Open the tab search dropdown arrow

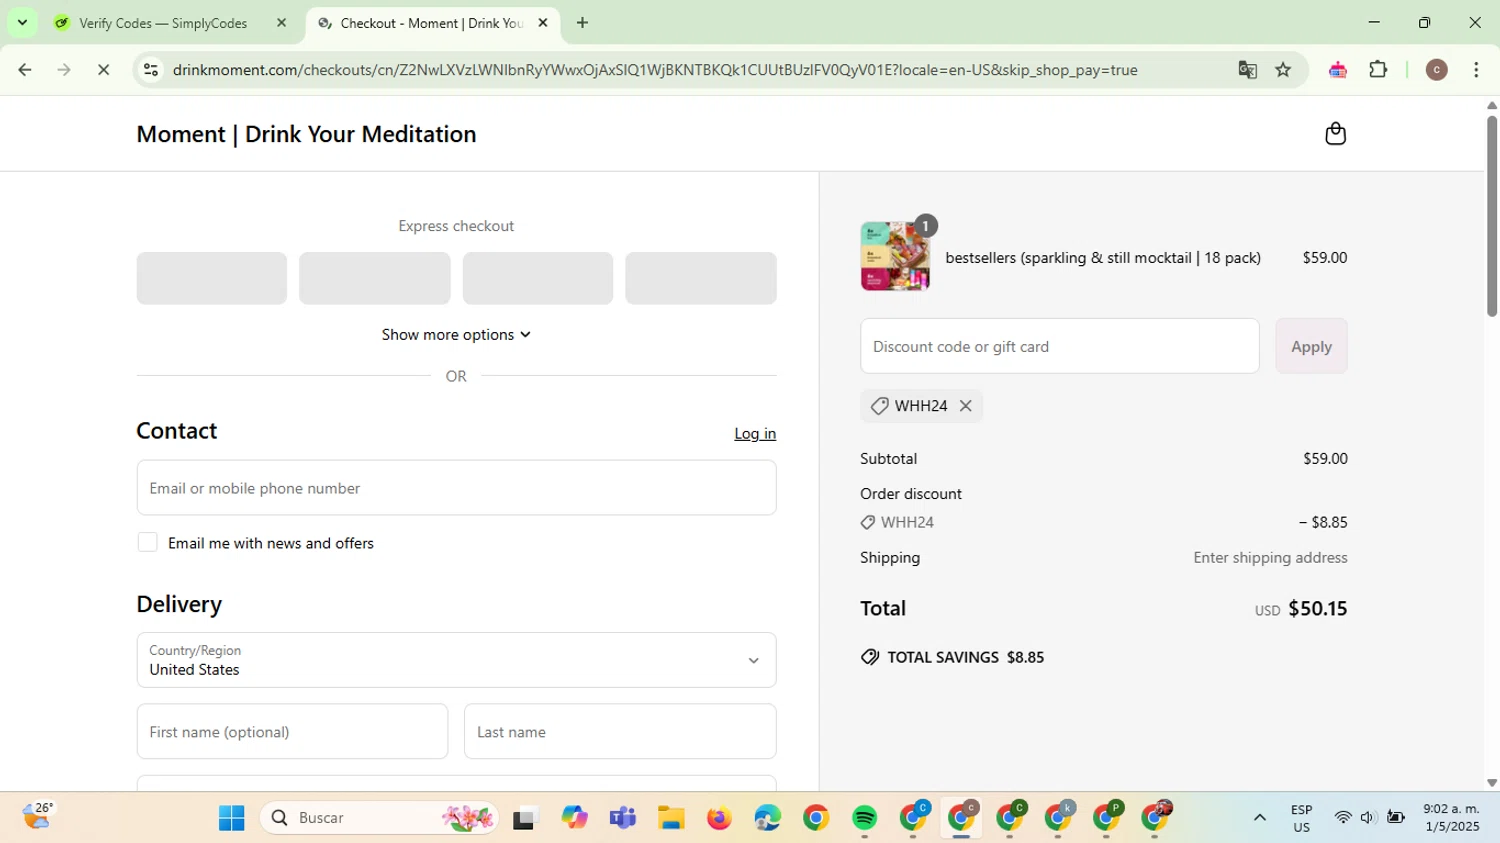point(22,22)
